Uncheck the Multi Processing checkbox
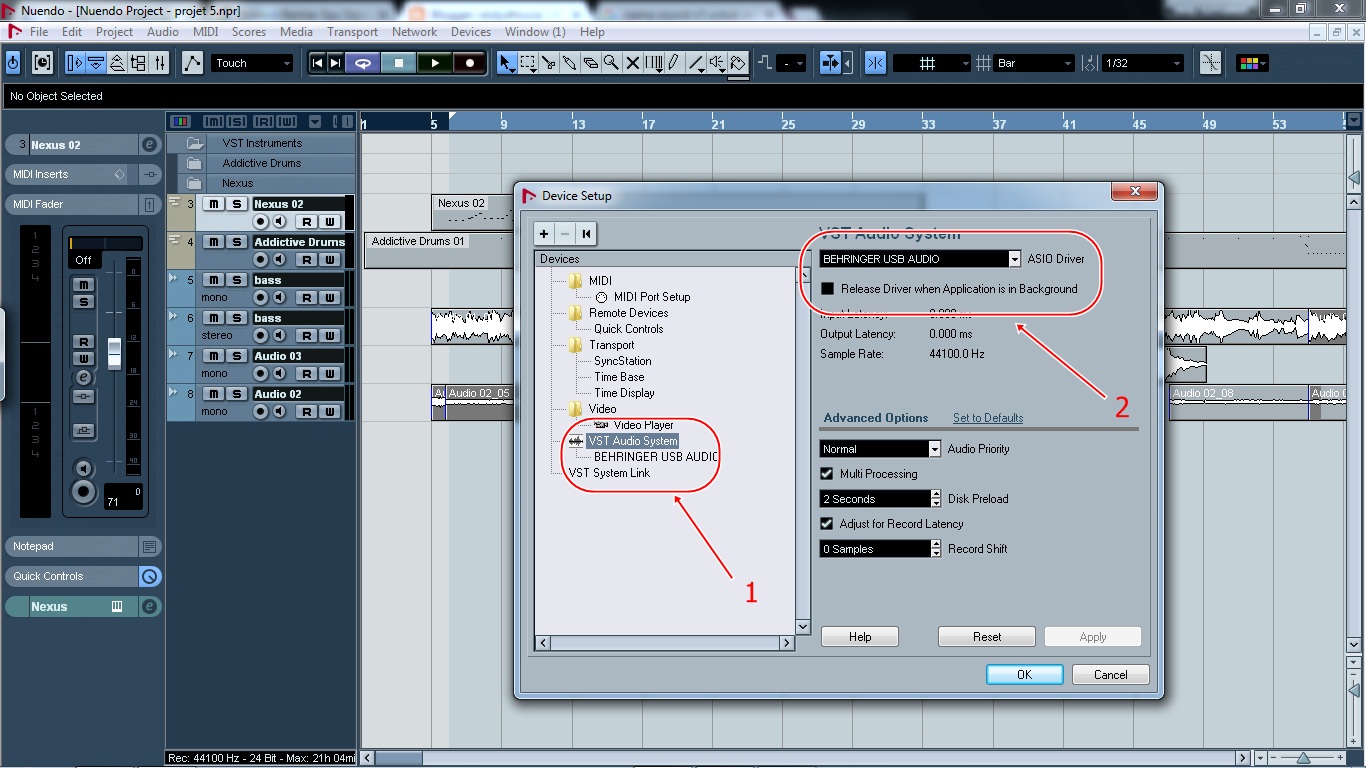Screen dimensions: 1366x768 click(826, 474)
